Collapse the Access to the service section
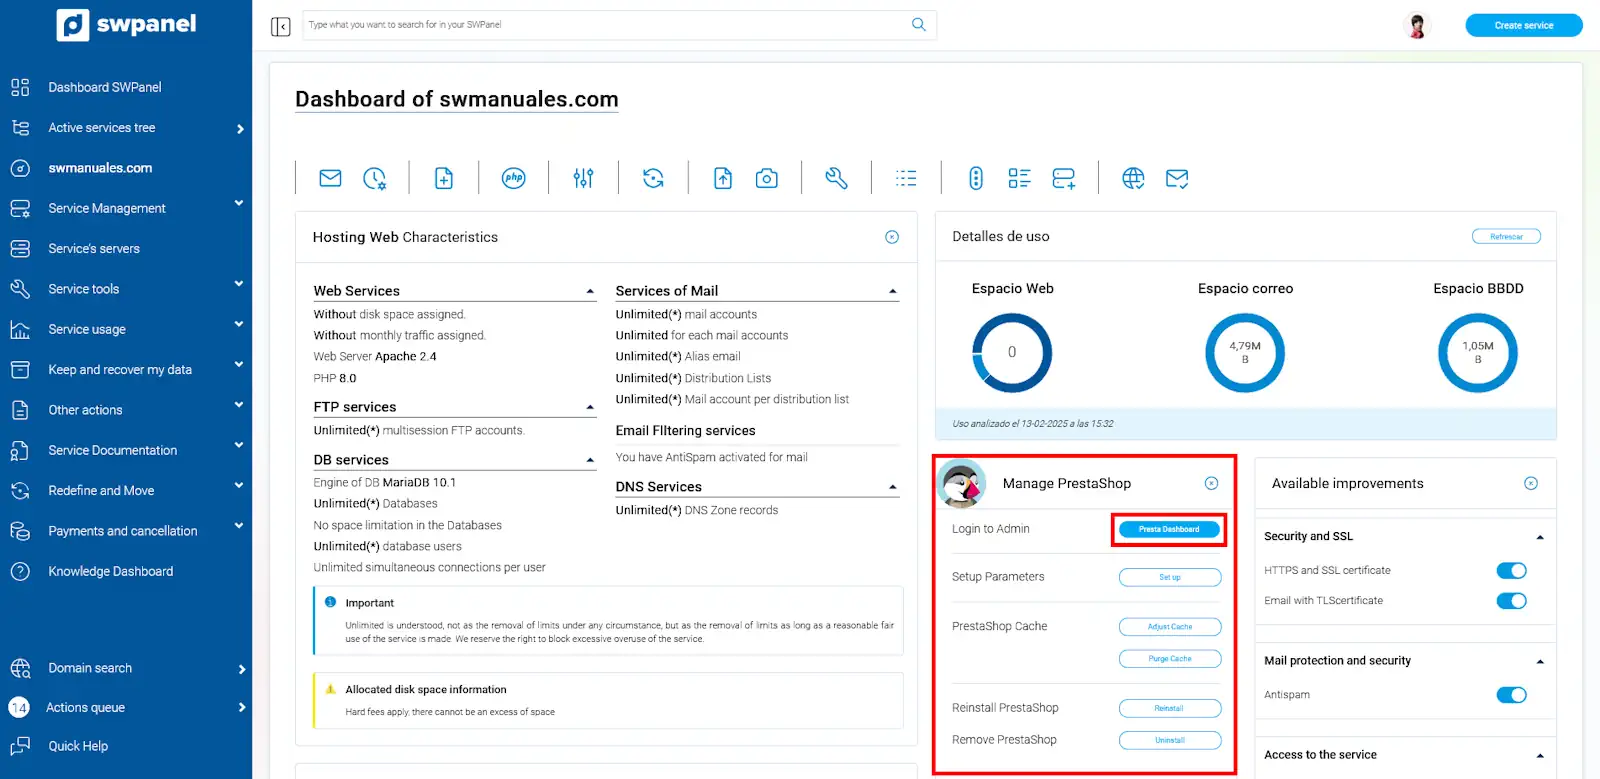The width and height of the screenshot is (1600, 779). 1540,756
